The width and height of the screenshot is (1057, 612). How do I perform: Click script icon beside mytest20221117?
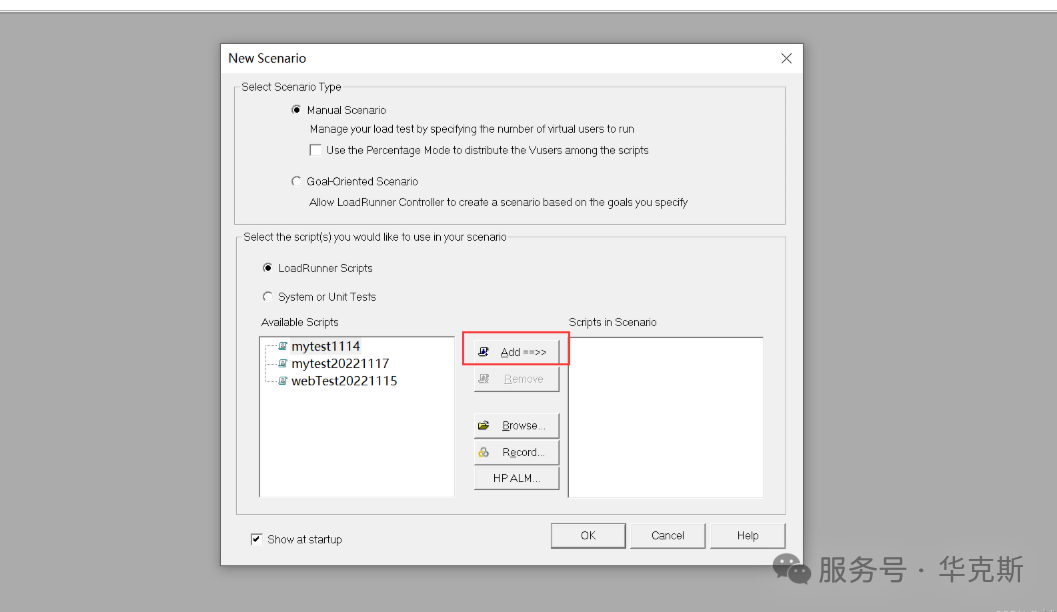(282, 363)
